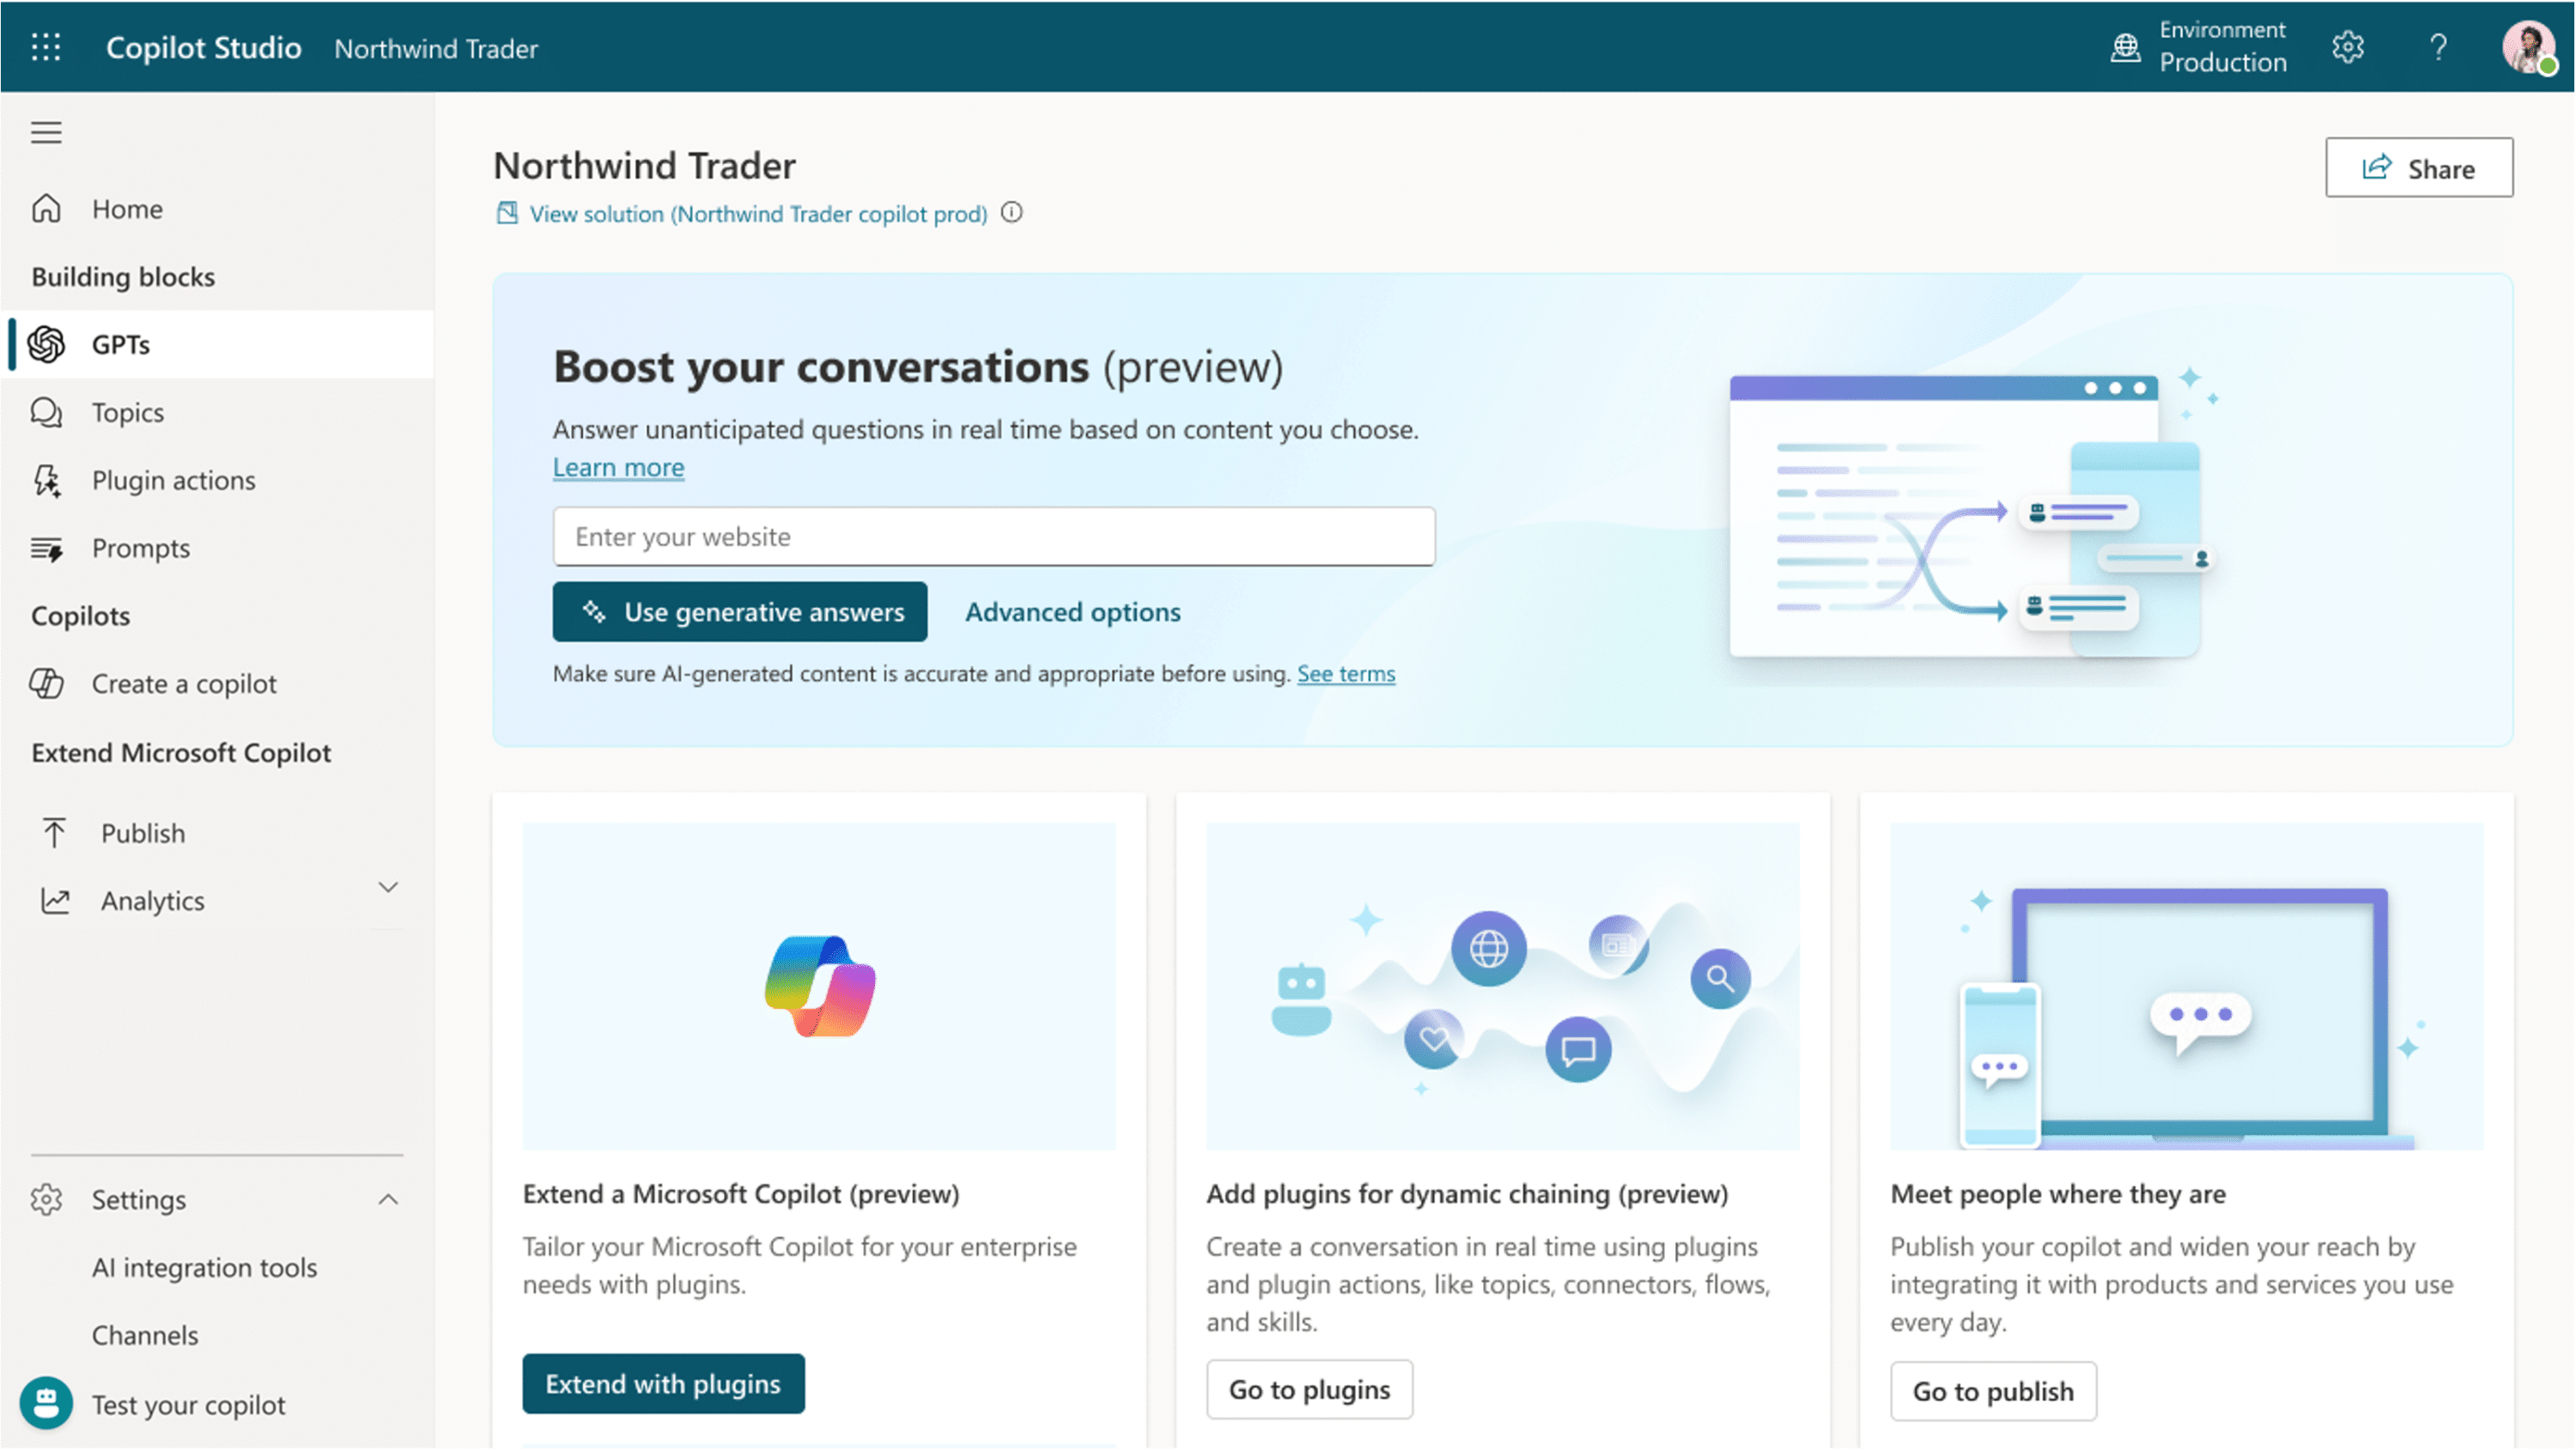Click the share arrow icon in Share button
Screen dimensions: 2576x1451
(x=2376, y=167)
